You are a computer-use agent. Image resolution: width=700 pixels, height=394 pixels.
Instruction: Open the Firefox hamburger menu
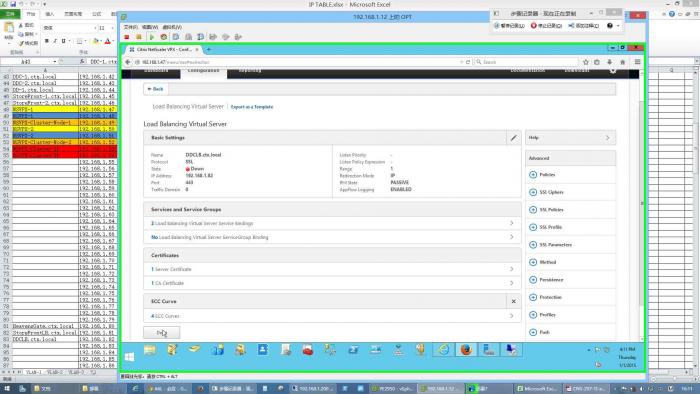pyautogui.click(x=638, y=62)
